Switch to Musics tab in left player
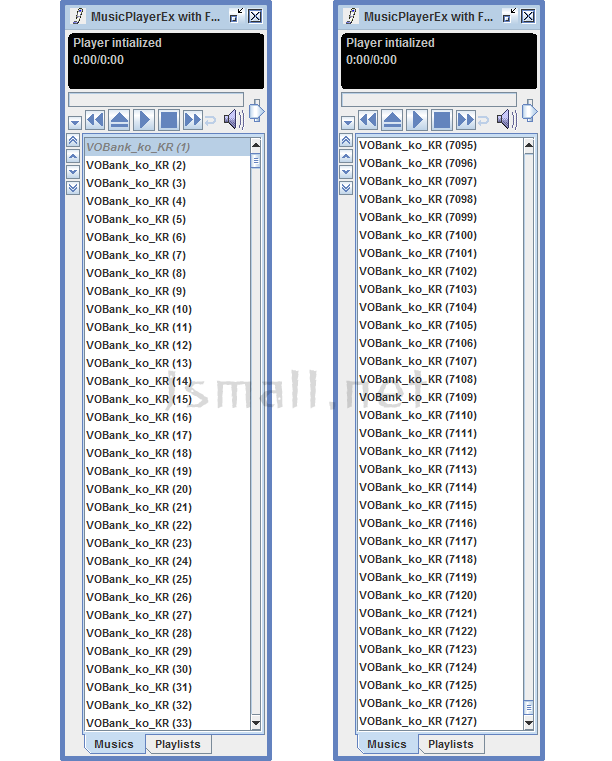Viewport: 612px width, 761px height. [x=114, y=744]
